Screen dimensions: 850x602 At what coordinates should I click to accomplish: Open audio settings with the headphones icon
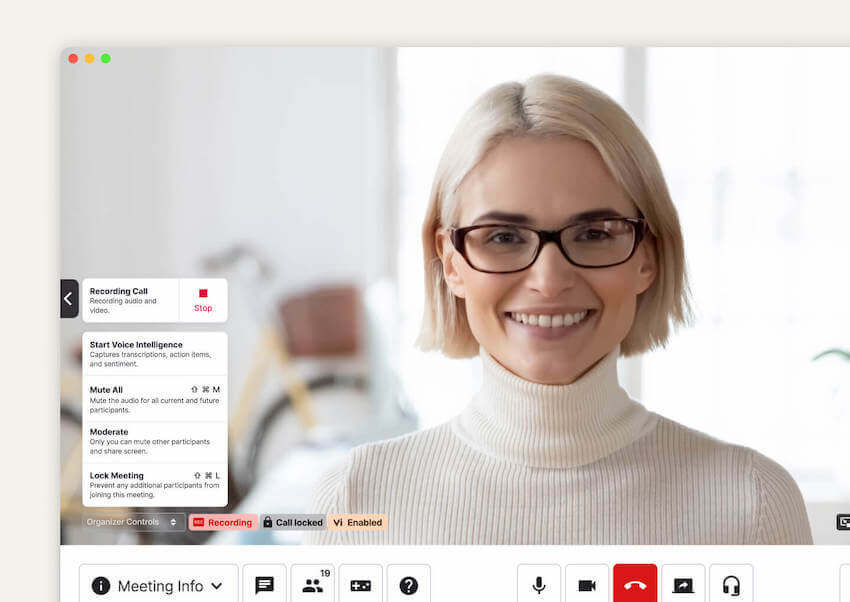(731, 586)
